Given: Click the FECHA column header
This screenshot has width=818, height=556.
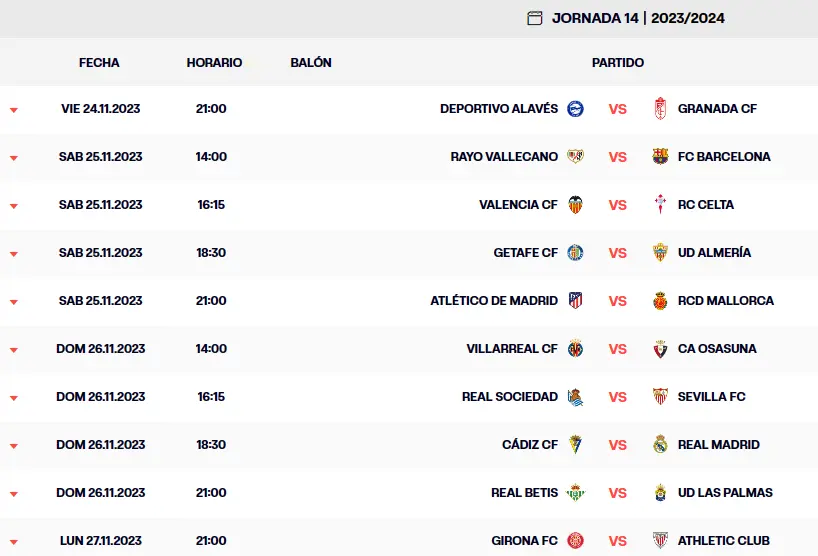Looking at the screenshot, I should (x=99, y=63).
